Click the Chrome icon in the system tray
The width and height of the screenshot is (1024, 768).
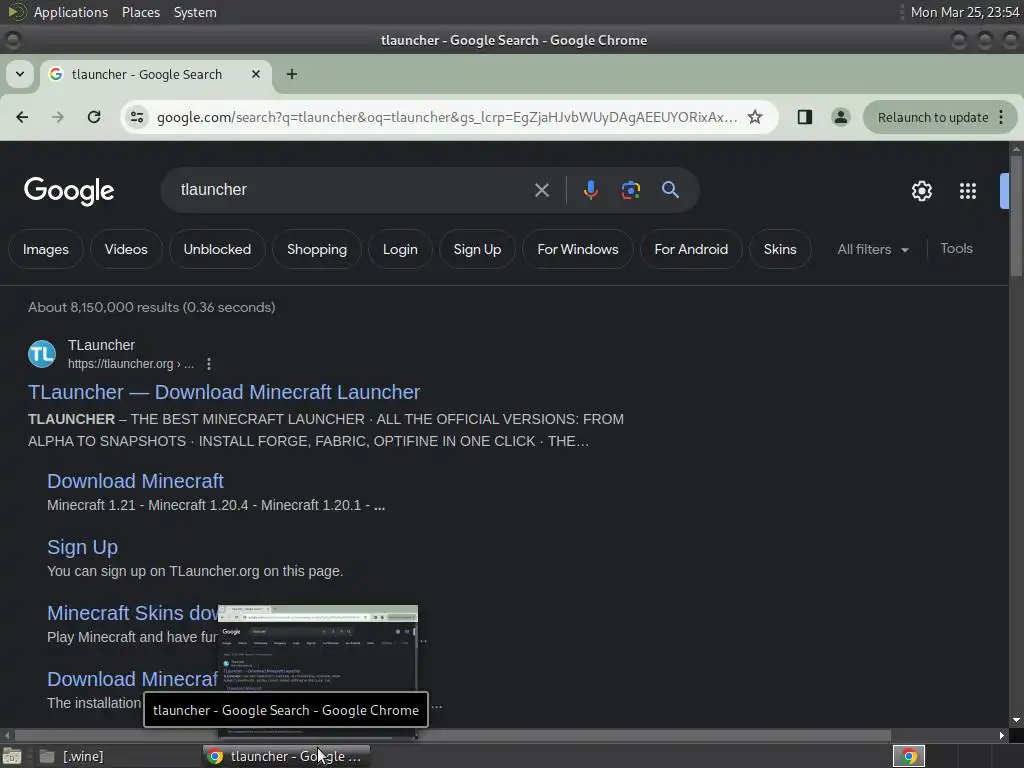[x=908, y=756]
